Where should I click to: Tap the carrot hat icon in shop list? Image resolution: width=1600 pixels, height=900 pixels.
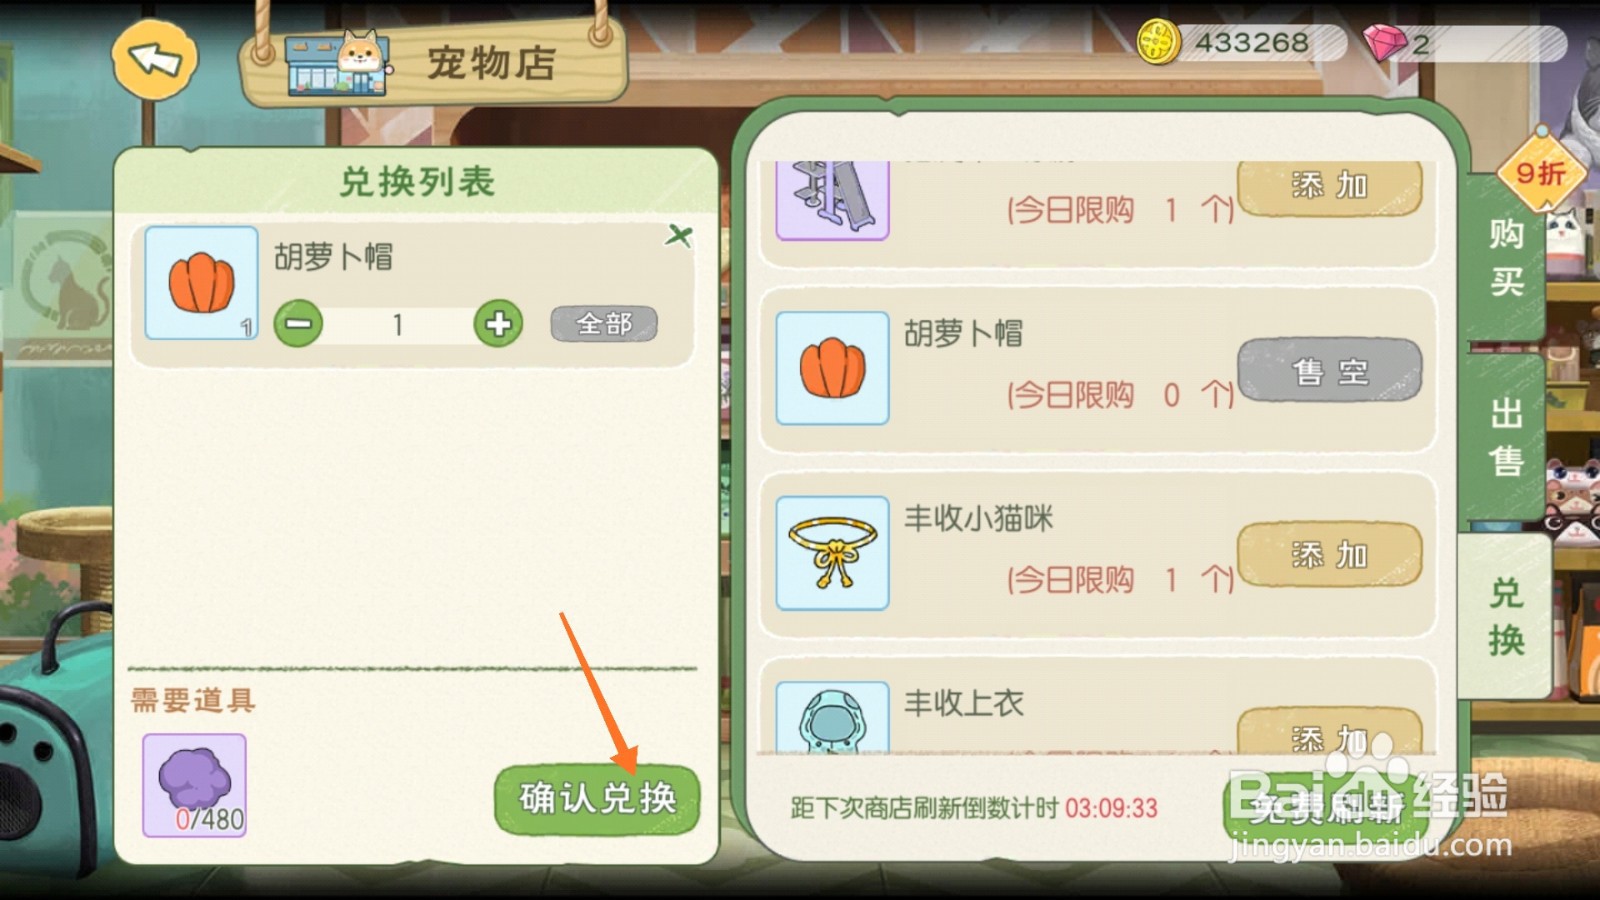832,368
